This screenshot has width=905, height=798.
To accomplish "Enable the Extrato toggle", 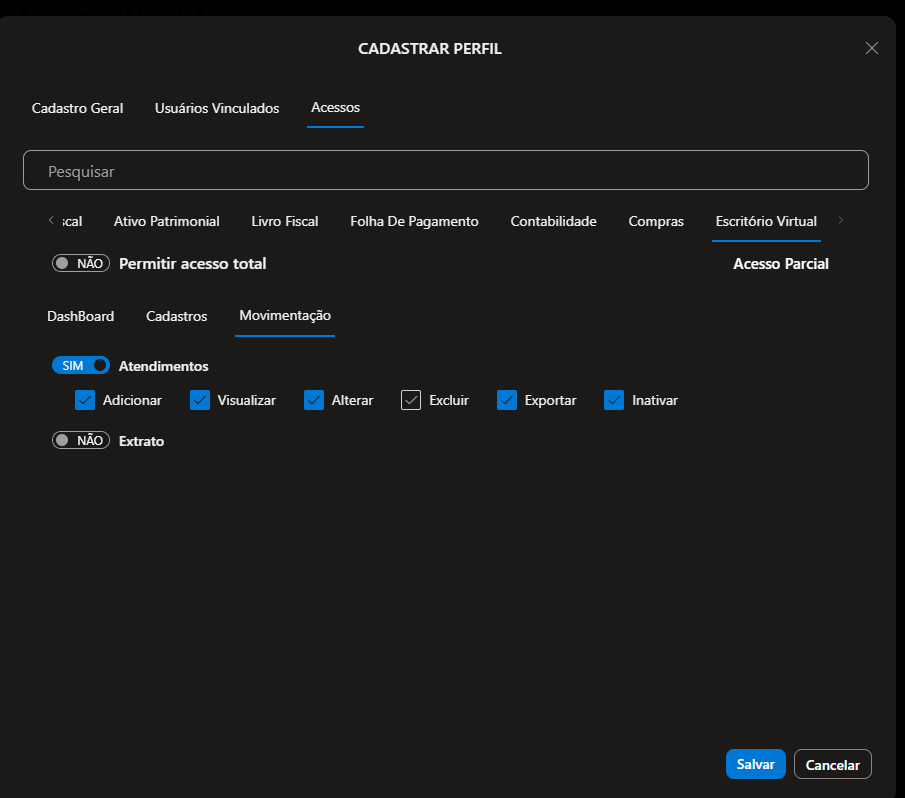I will (x=81, y=440).
